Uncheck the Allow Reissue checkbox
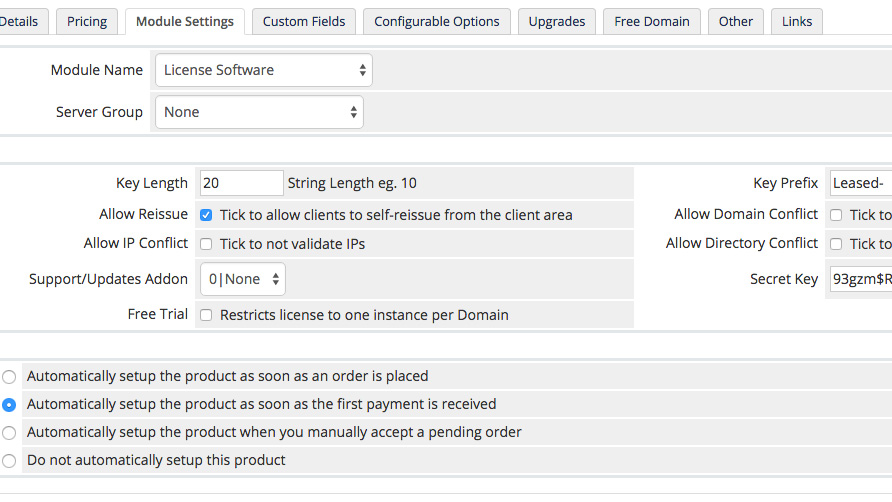The height and width of the screenshot is (502, 892). (x=206, y=215)
